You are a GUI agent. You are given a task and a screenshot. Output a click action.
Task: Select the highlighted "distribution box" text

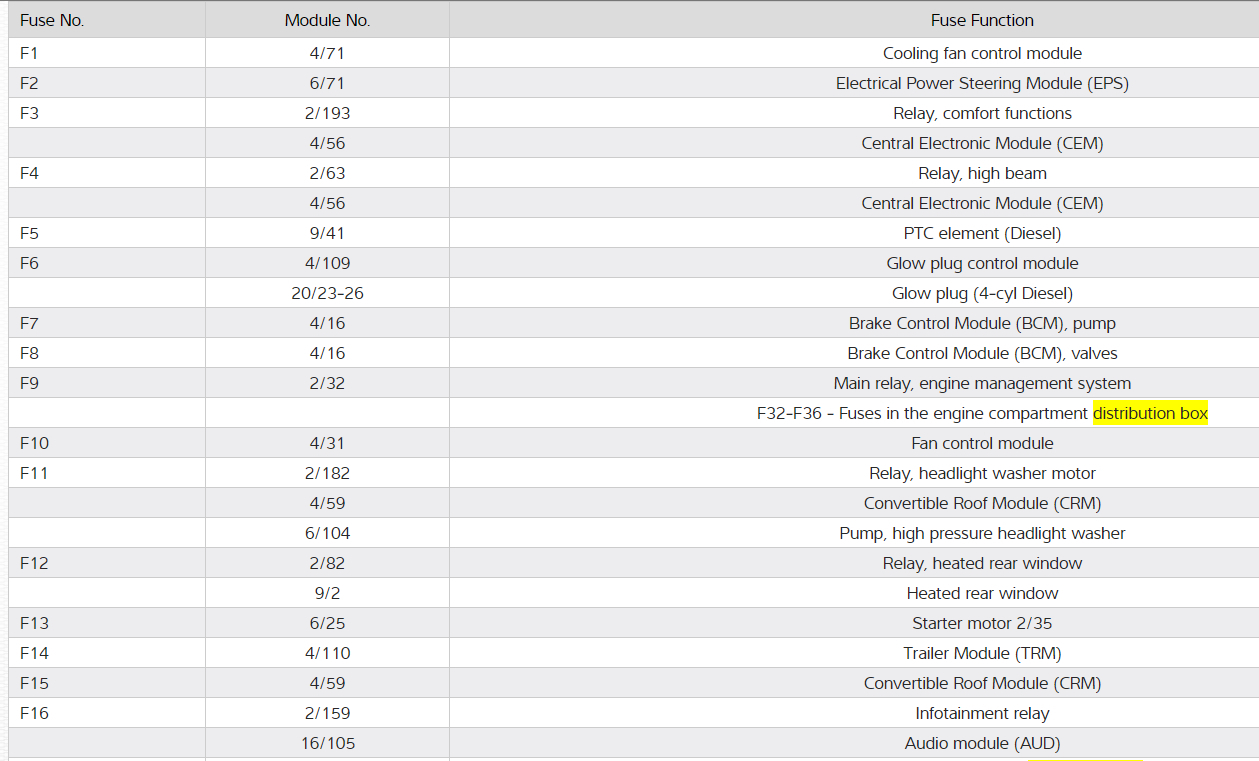[1150, 413]
